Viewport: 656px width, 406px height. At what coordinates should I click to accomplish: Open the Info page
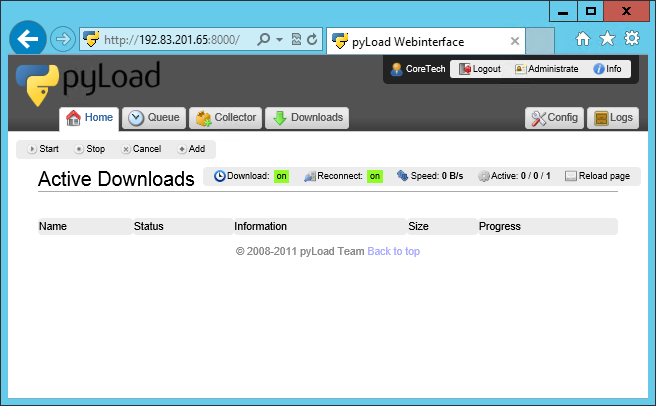coord(607,69)
